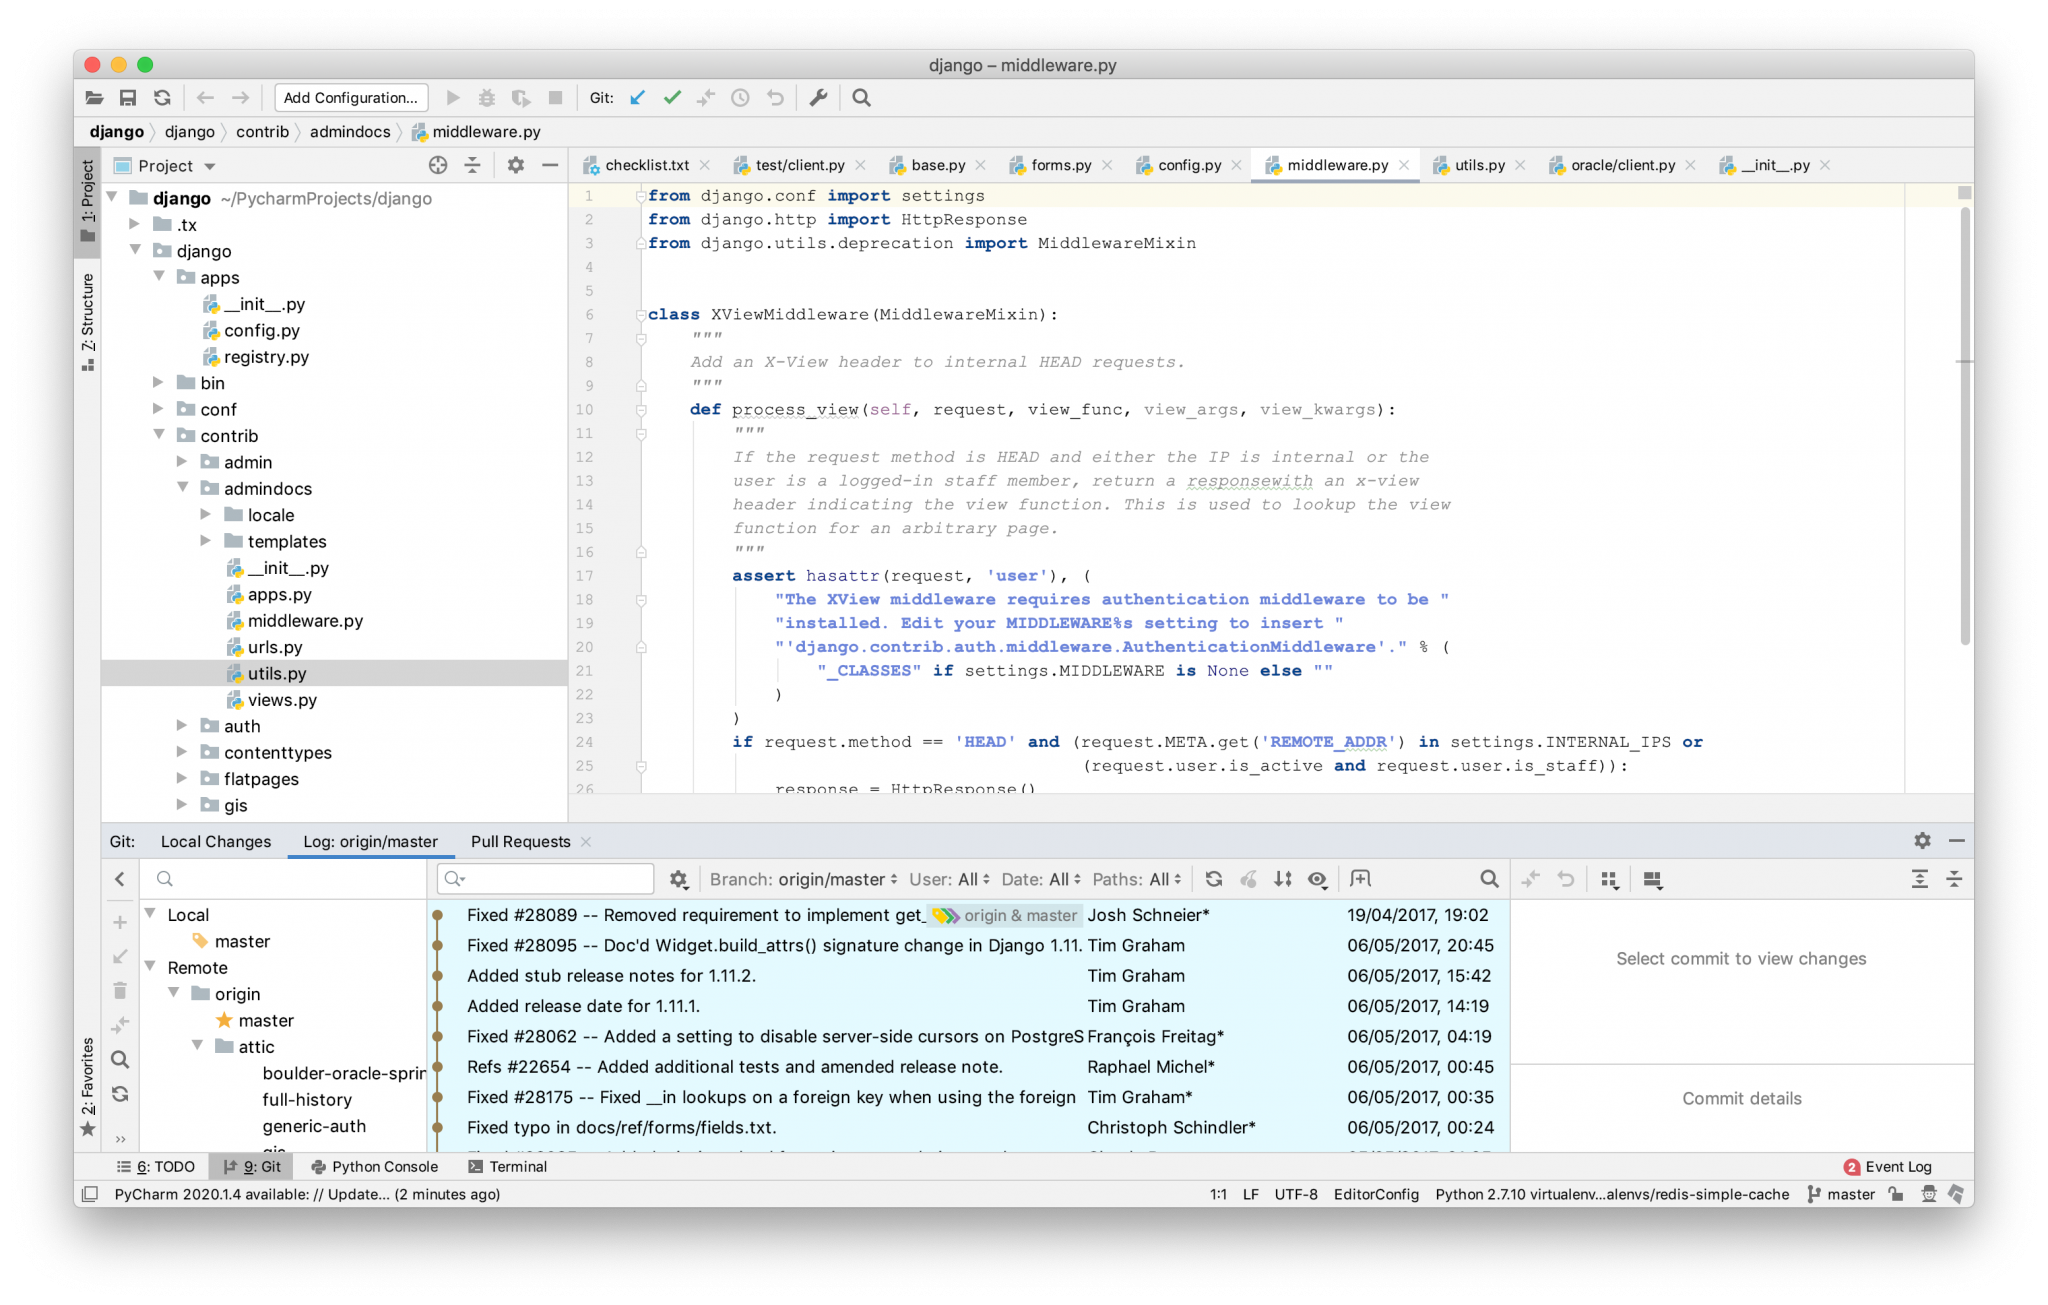Viewport: 2048px width, 1305px height.
Task: Open the Local Changes tab
Action: pos(215,841)
